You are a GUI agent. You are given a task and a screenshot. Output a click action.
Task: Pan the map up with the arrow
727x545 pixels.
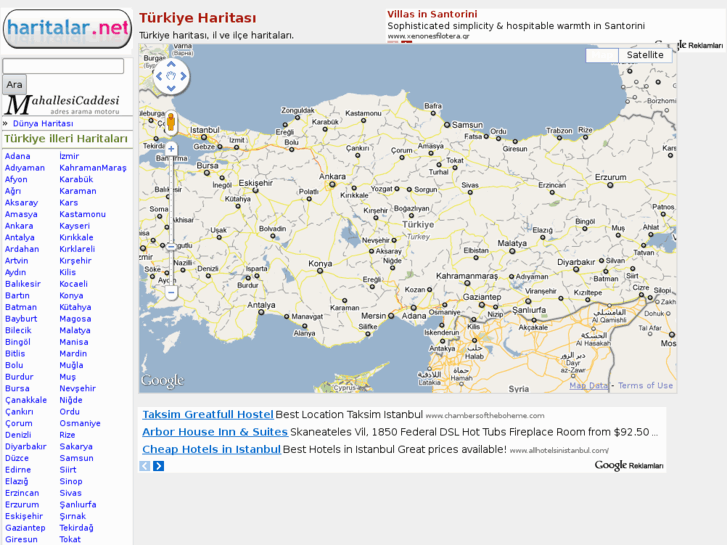click(171, 64)
